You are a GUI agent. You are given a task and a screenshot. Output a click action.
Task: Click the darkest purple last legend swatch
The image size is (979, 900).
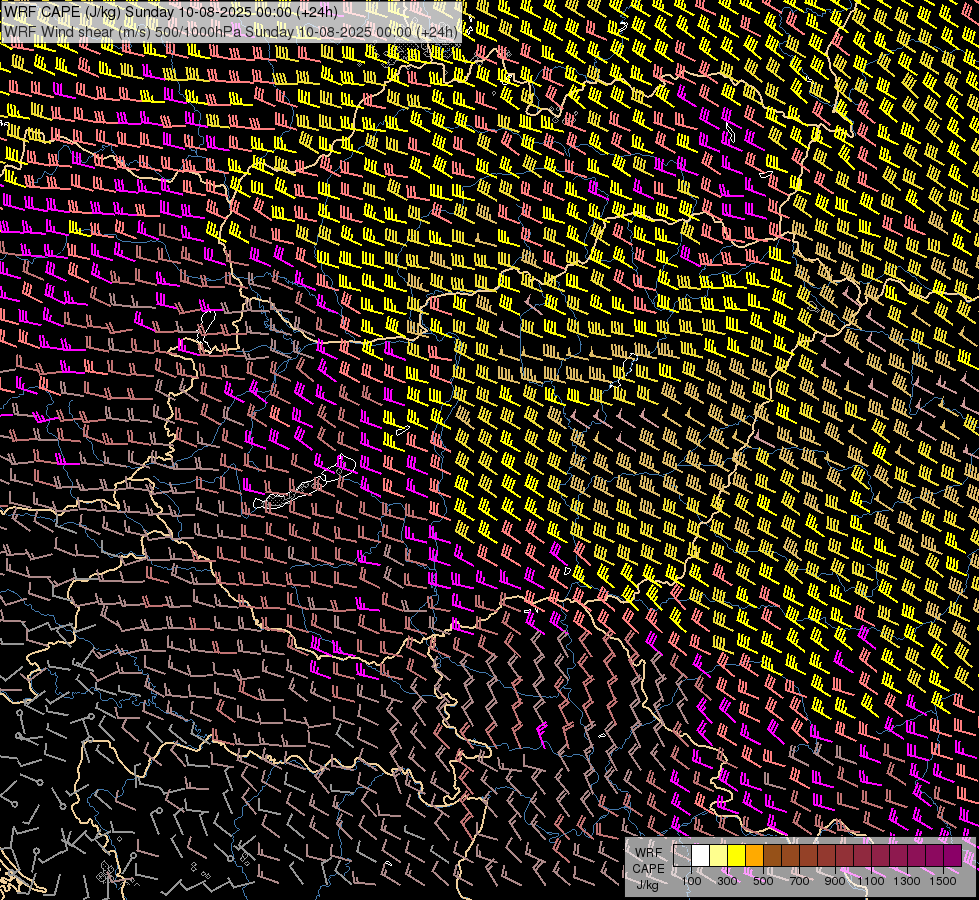pos(952,856)
